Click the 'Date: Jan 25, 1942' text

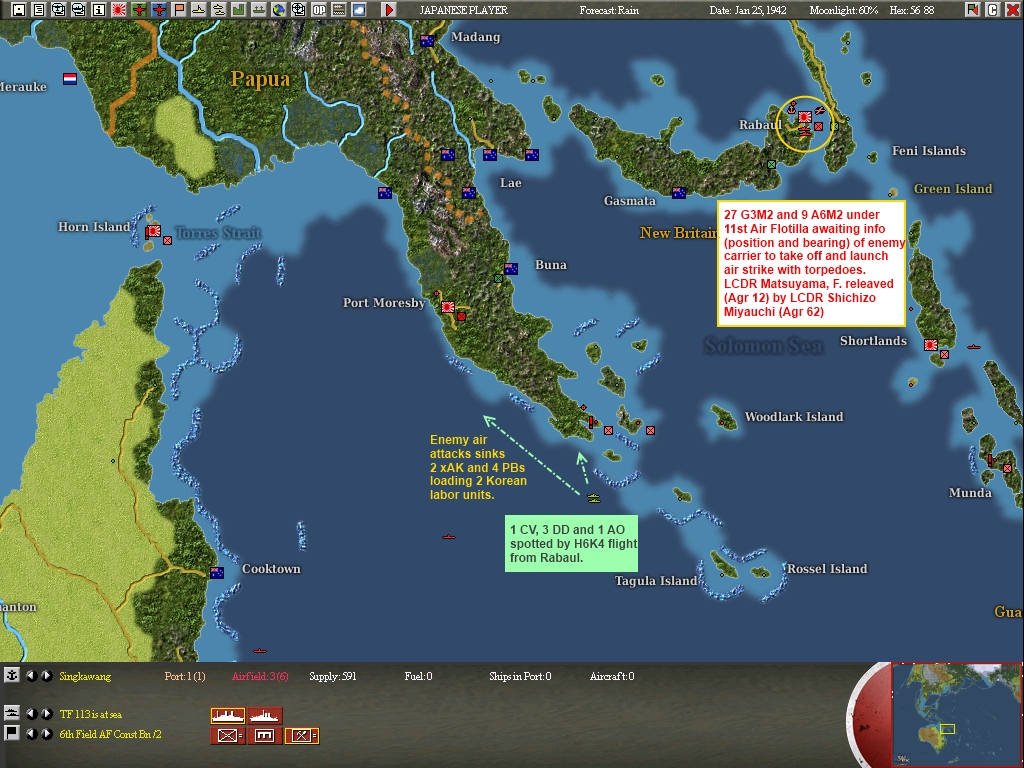(x=748, y=10)
